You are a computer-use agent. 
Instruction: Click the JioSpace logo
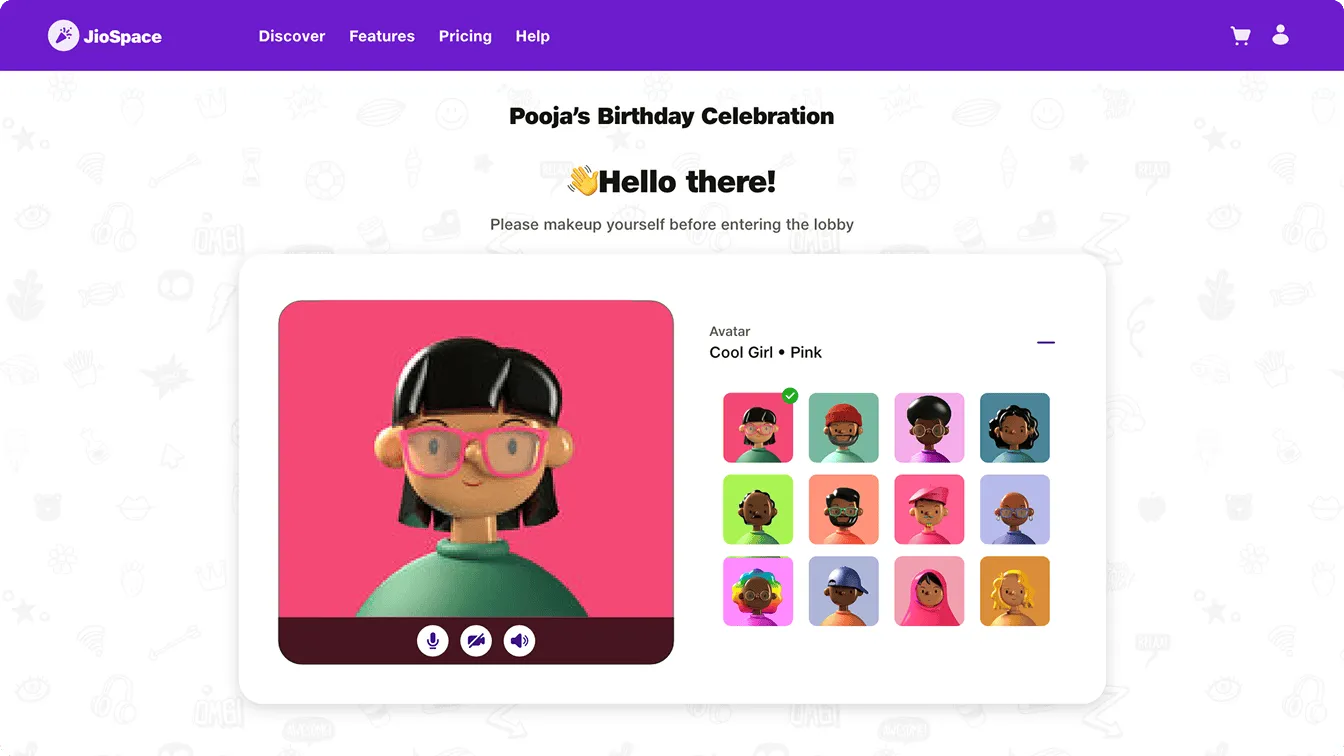[x=105, y=36]
